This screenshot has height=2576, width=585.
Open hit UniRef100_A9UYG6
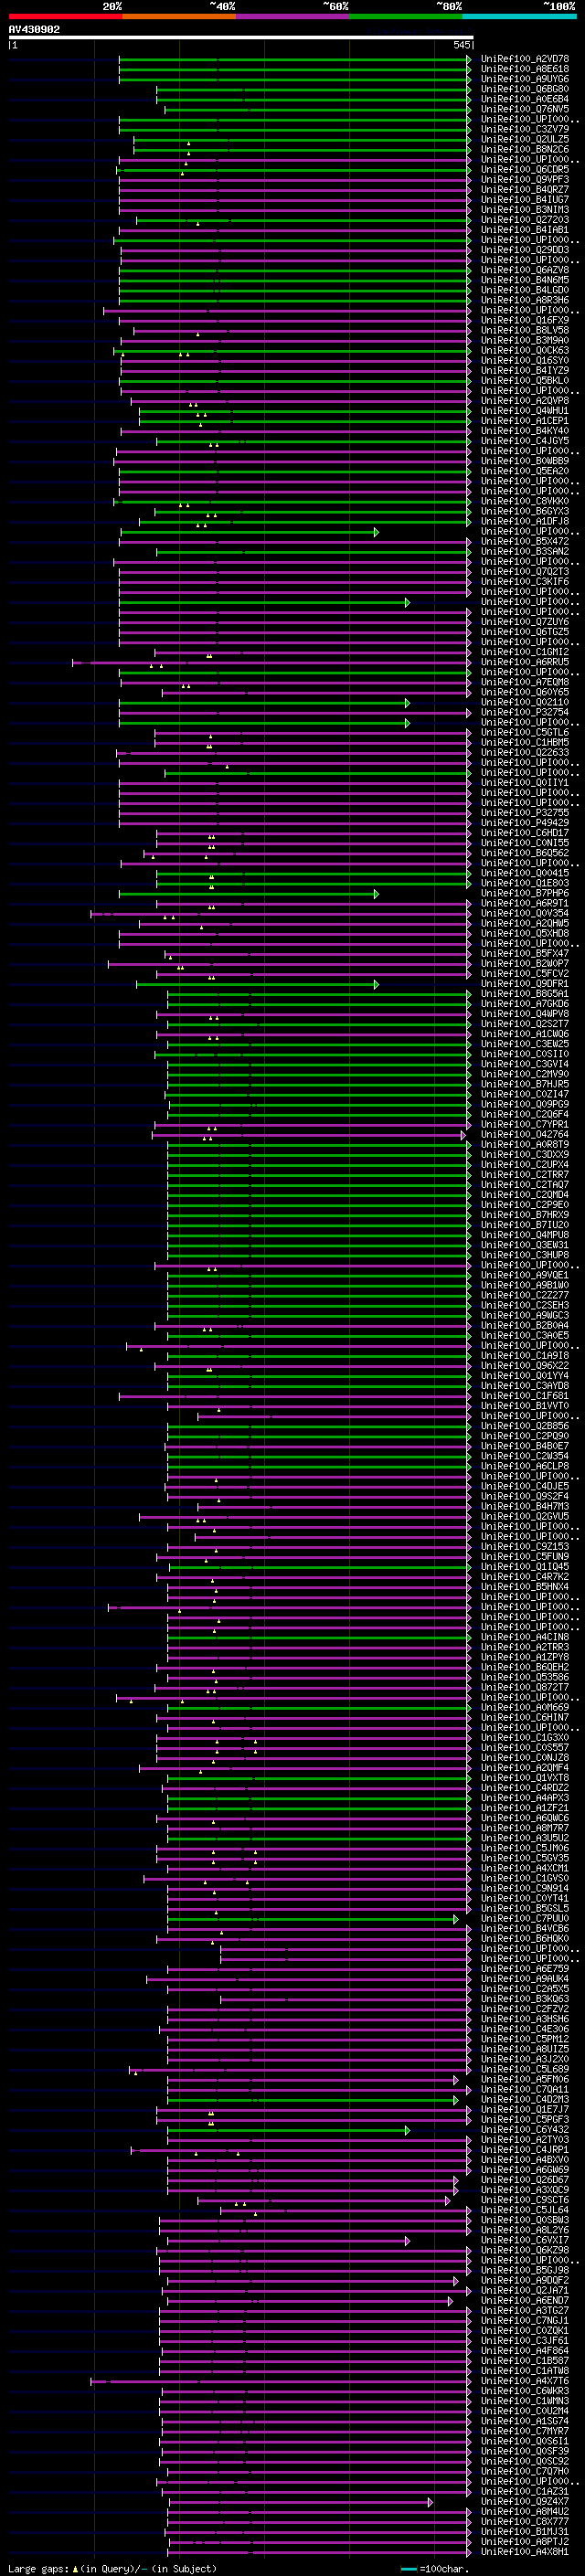pos(525,79)
